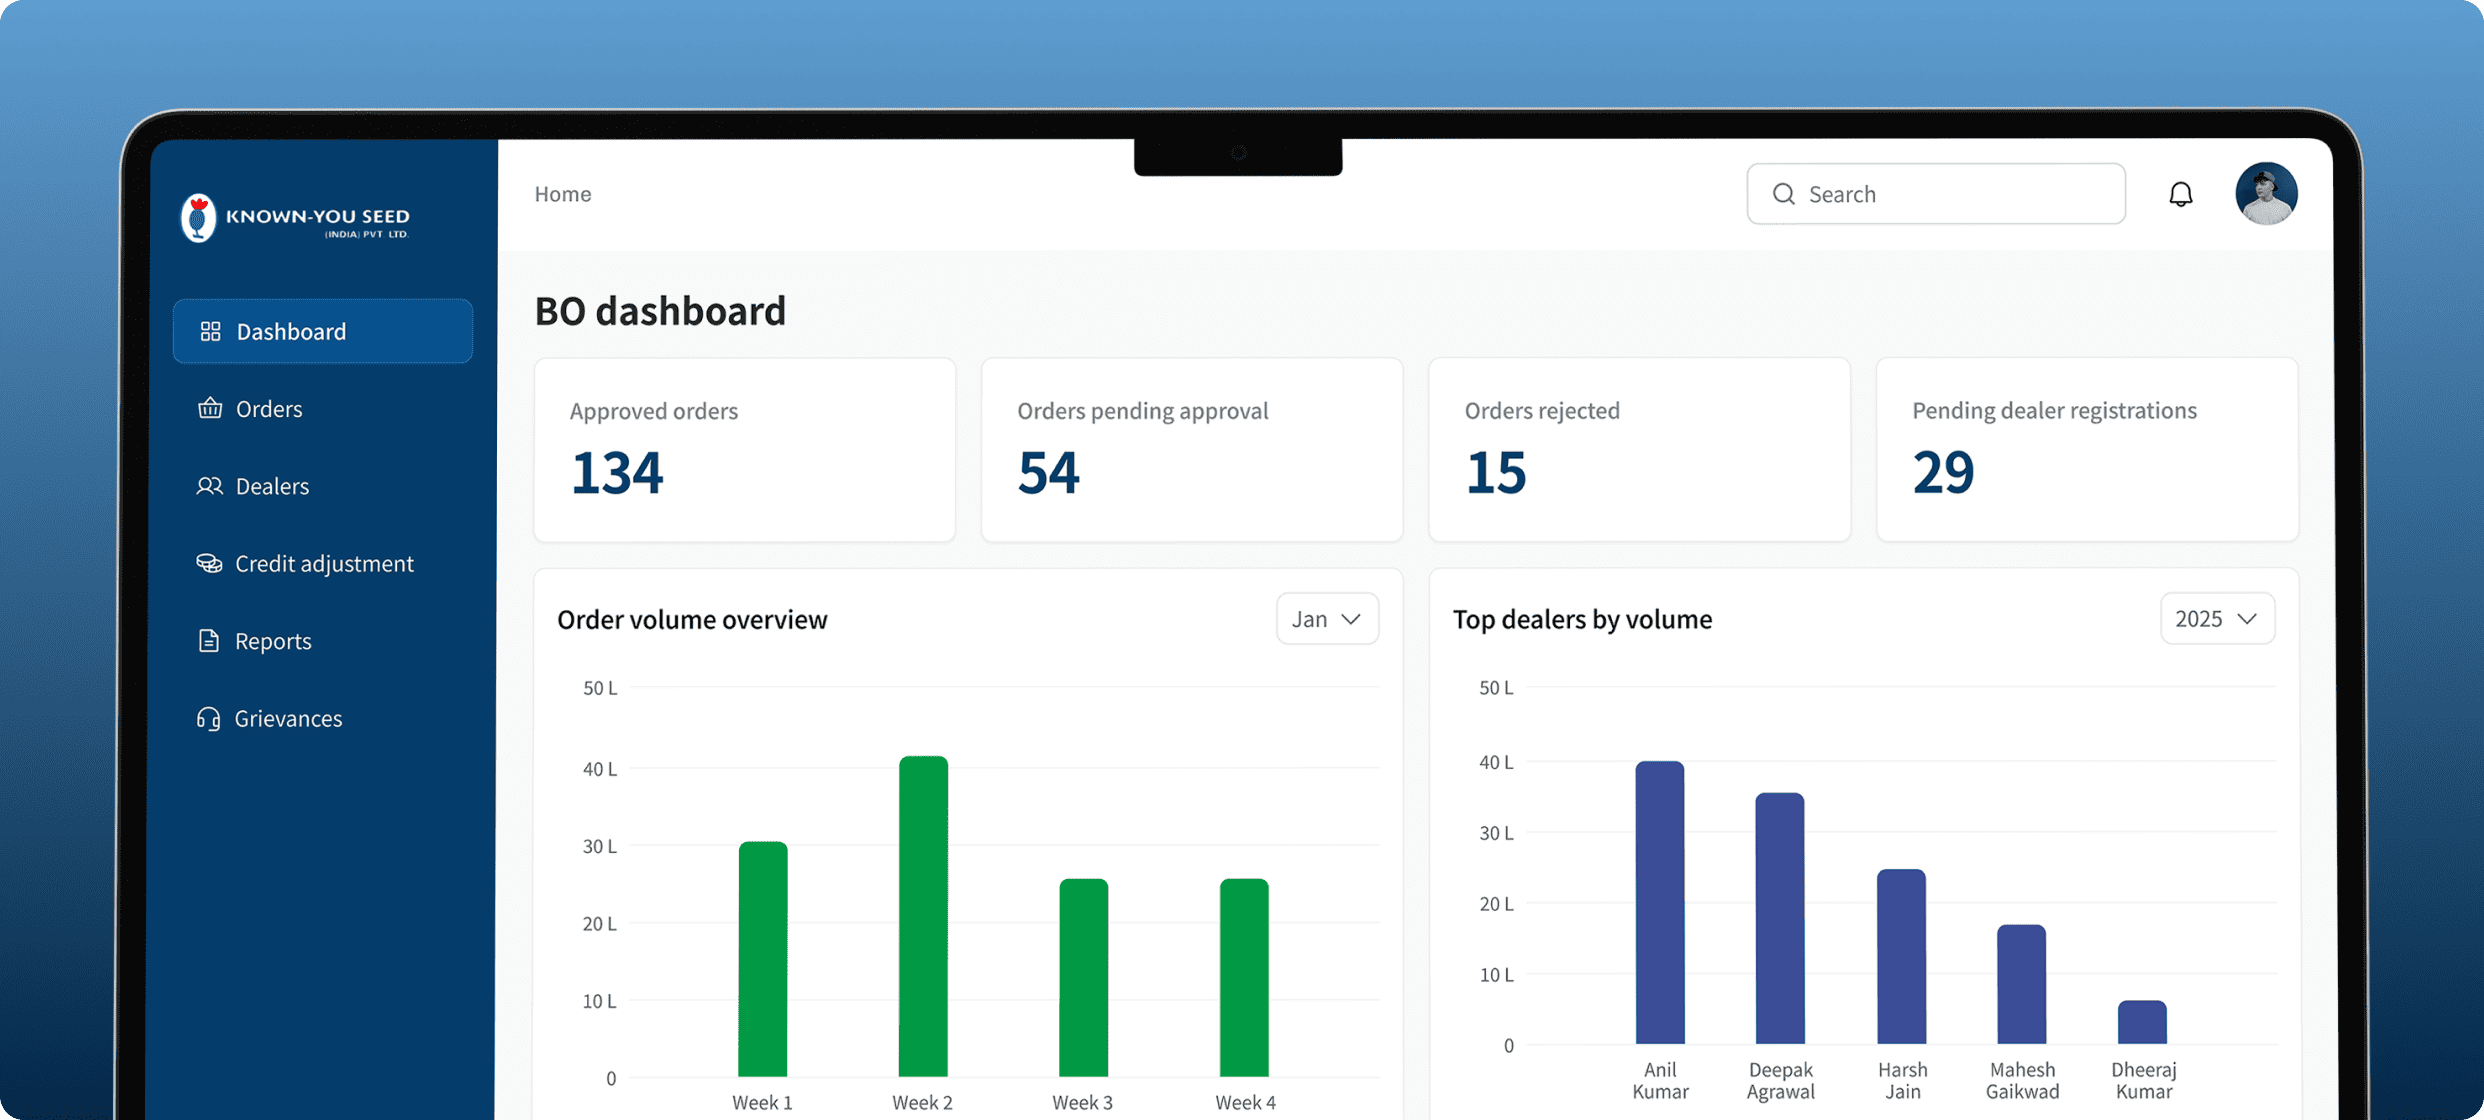Click the Dealers people icon
The height and width of the screenshot is (1120, 2484).
tap(209, 486)
